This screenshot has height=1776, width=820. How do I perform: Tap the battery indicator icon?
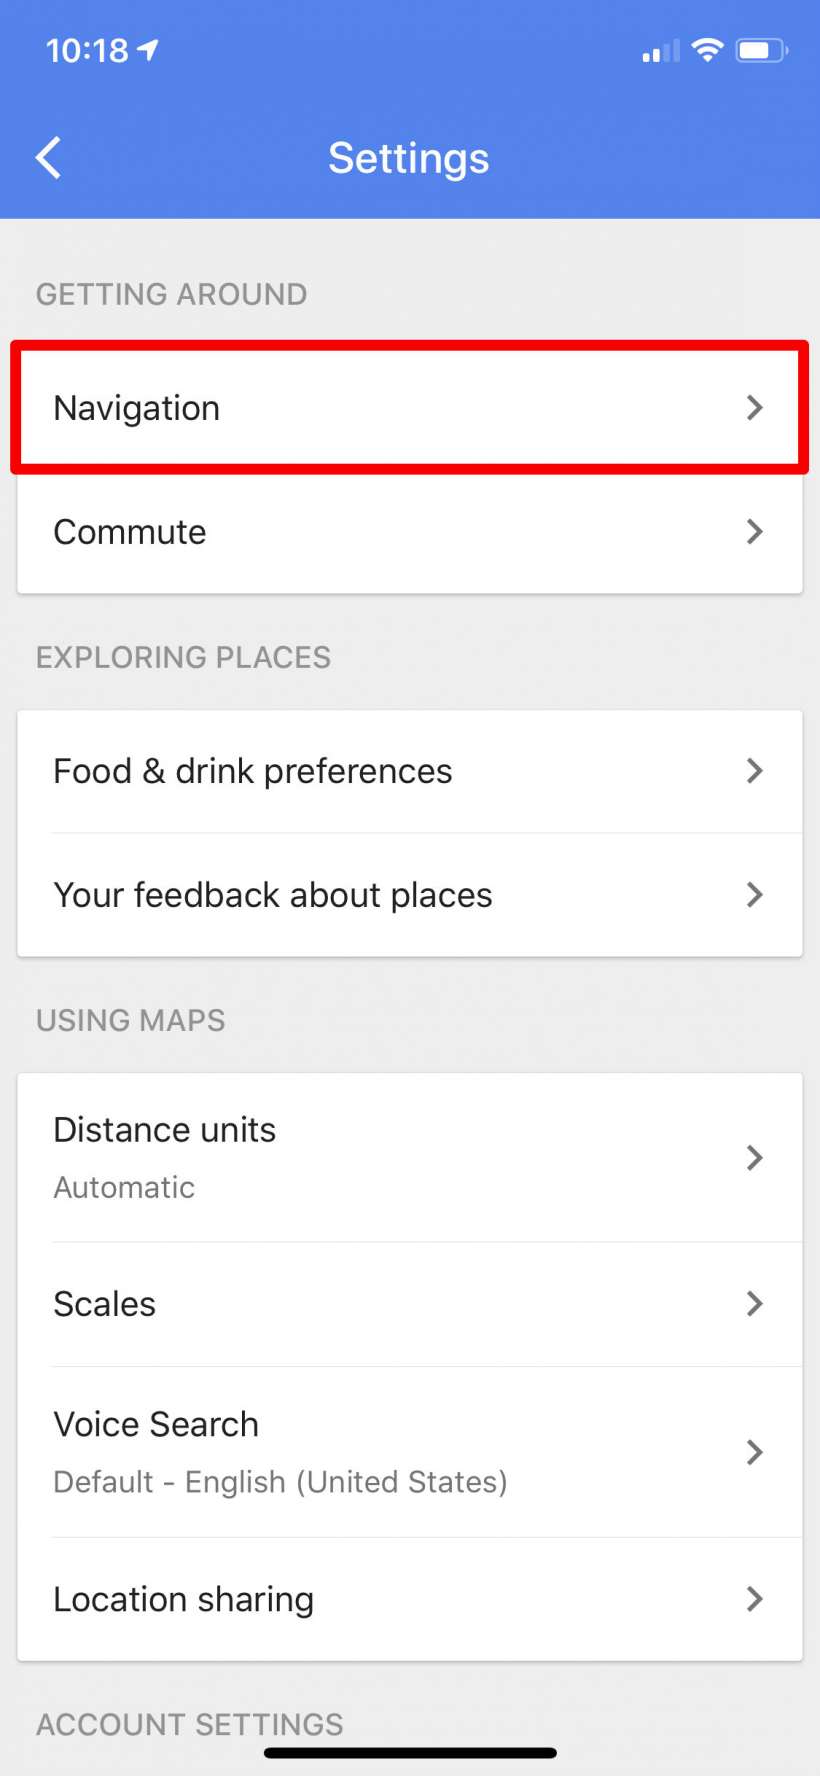click(761, 50)
